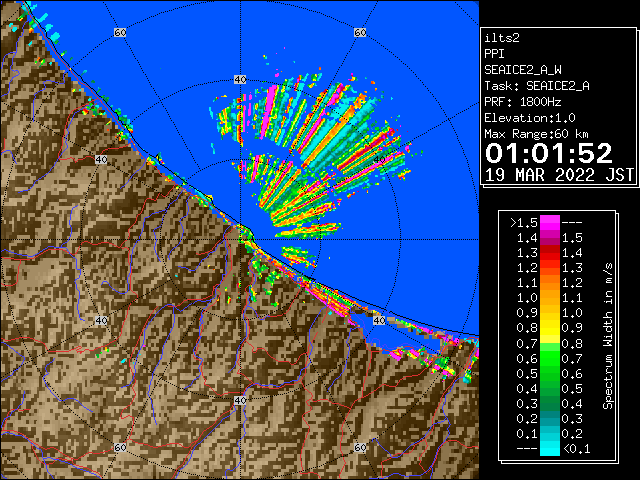Screen dimensions: 640x480
Task: Click the radar site name "ilts2"
Action: pyautogui.click(x=502, y=38)
